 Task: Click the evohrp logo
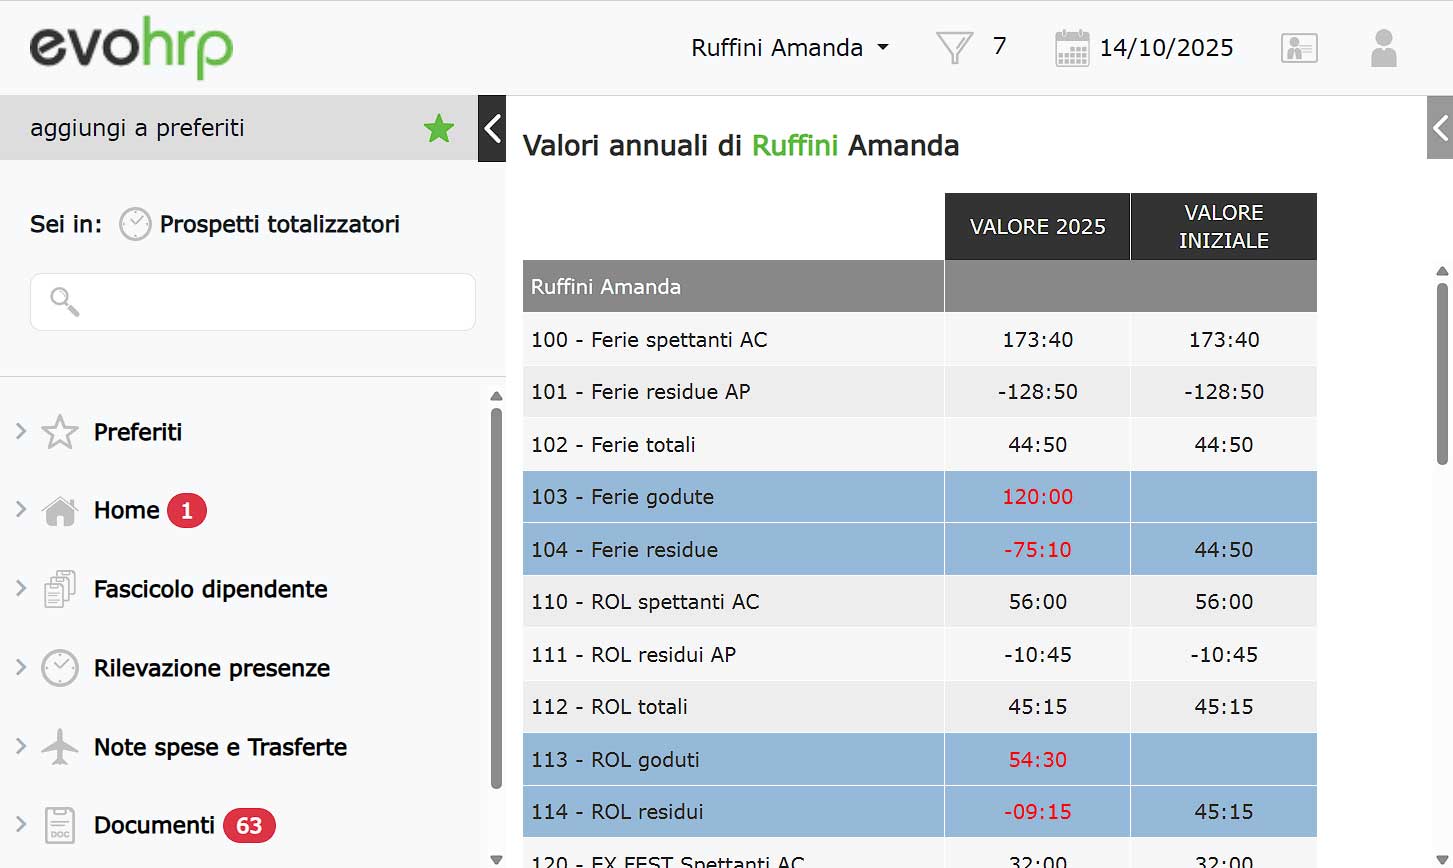[x=131, y=47]
